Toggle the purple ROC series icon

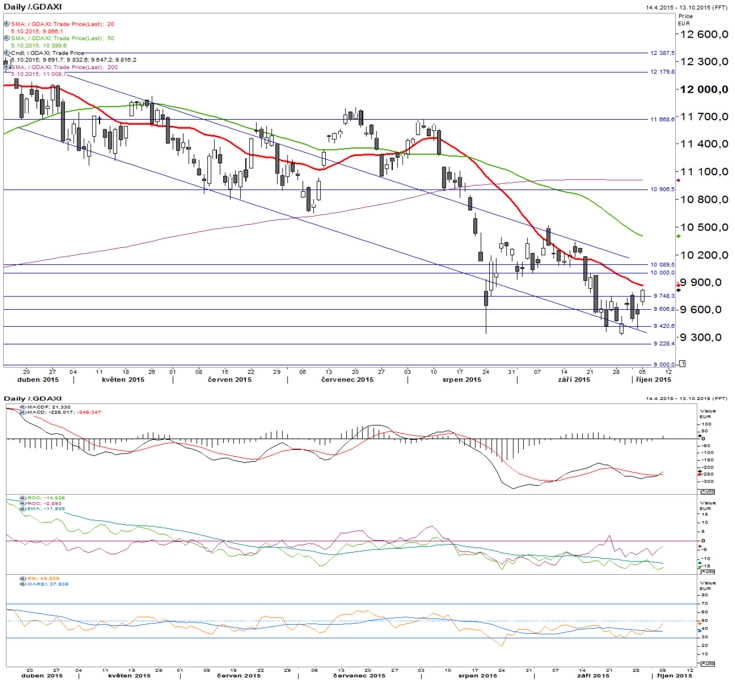[x=23, y=503]
